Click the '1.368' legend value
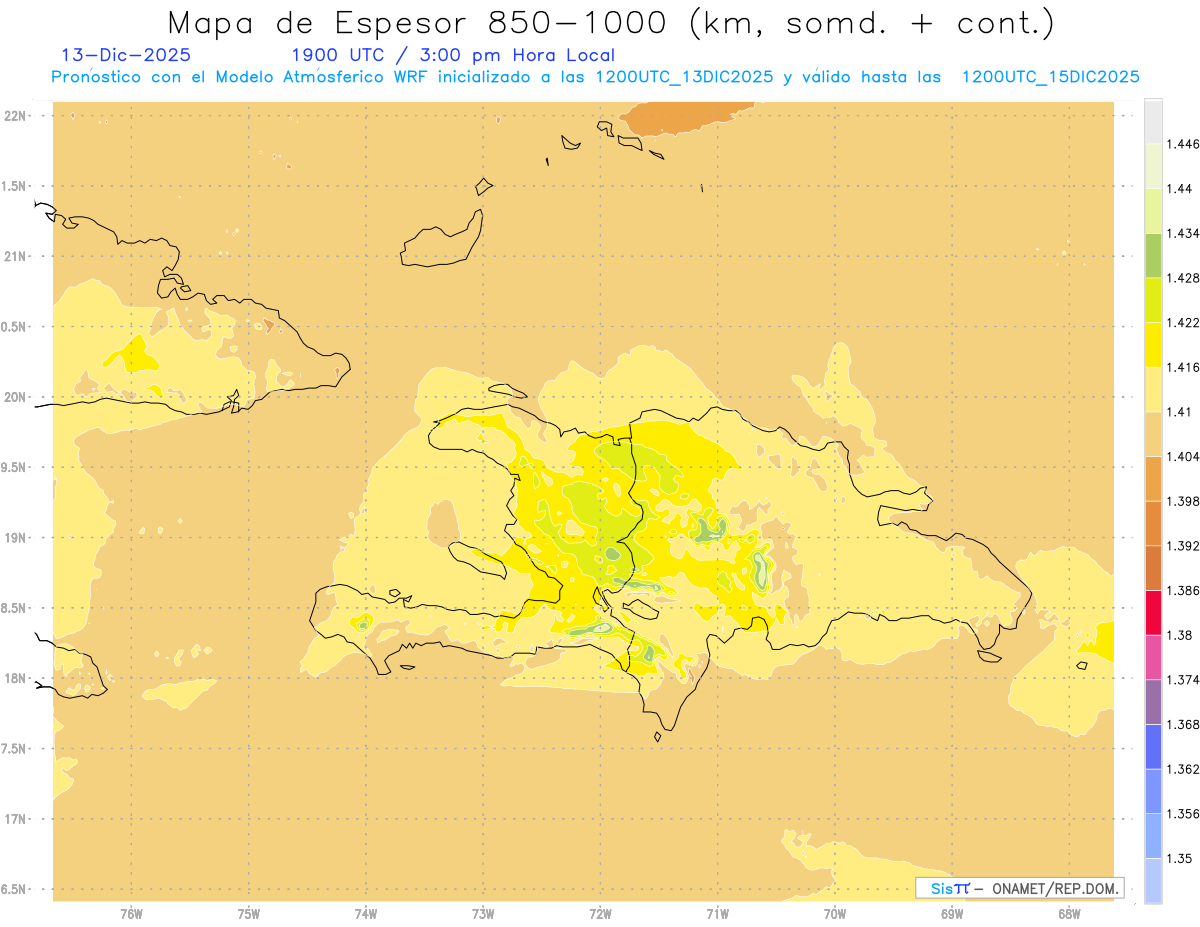1200x927 pixels. coord(1183,724)
